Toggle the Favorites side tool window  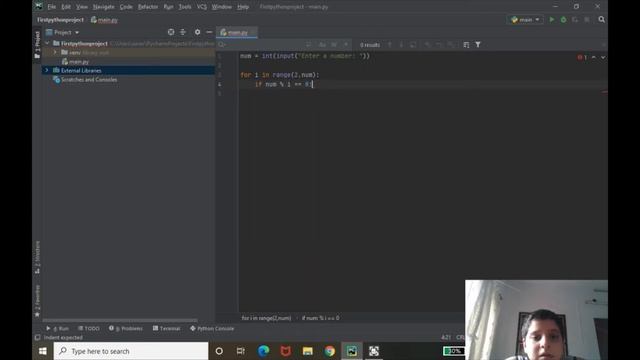[37, 301]
